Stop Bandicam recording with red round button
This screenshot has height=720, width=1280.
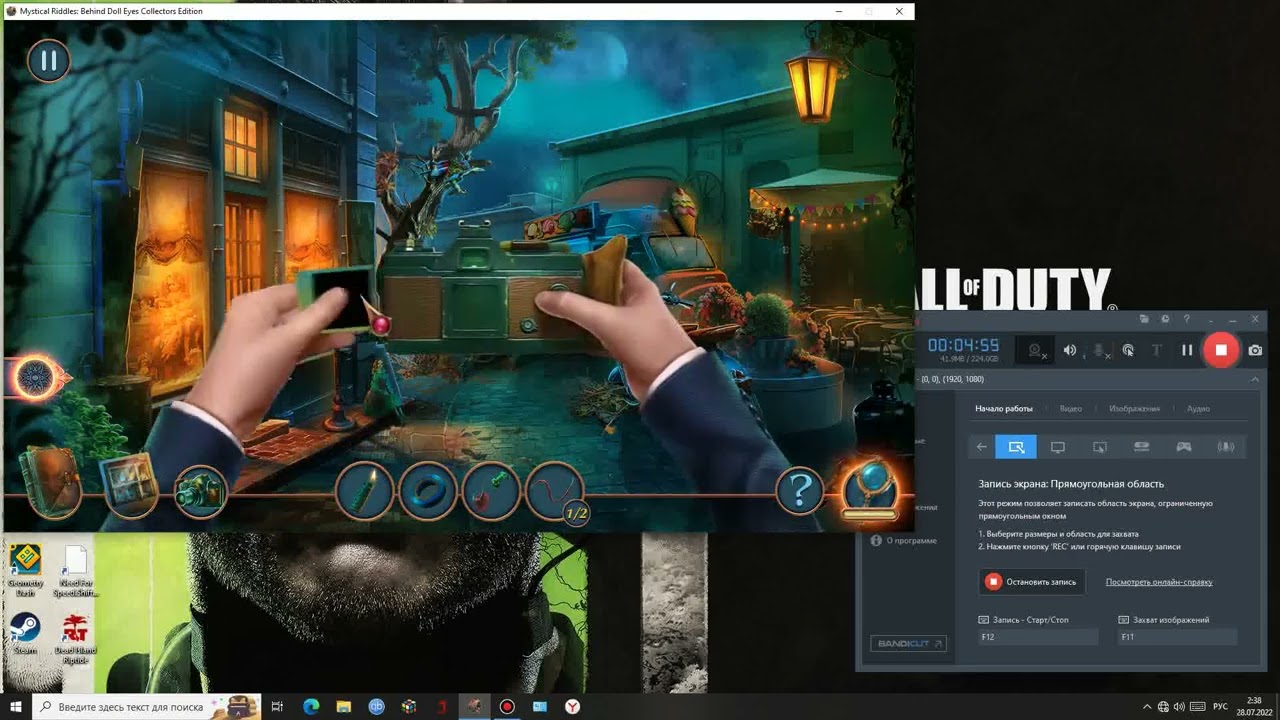1220,350
